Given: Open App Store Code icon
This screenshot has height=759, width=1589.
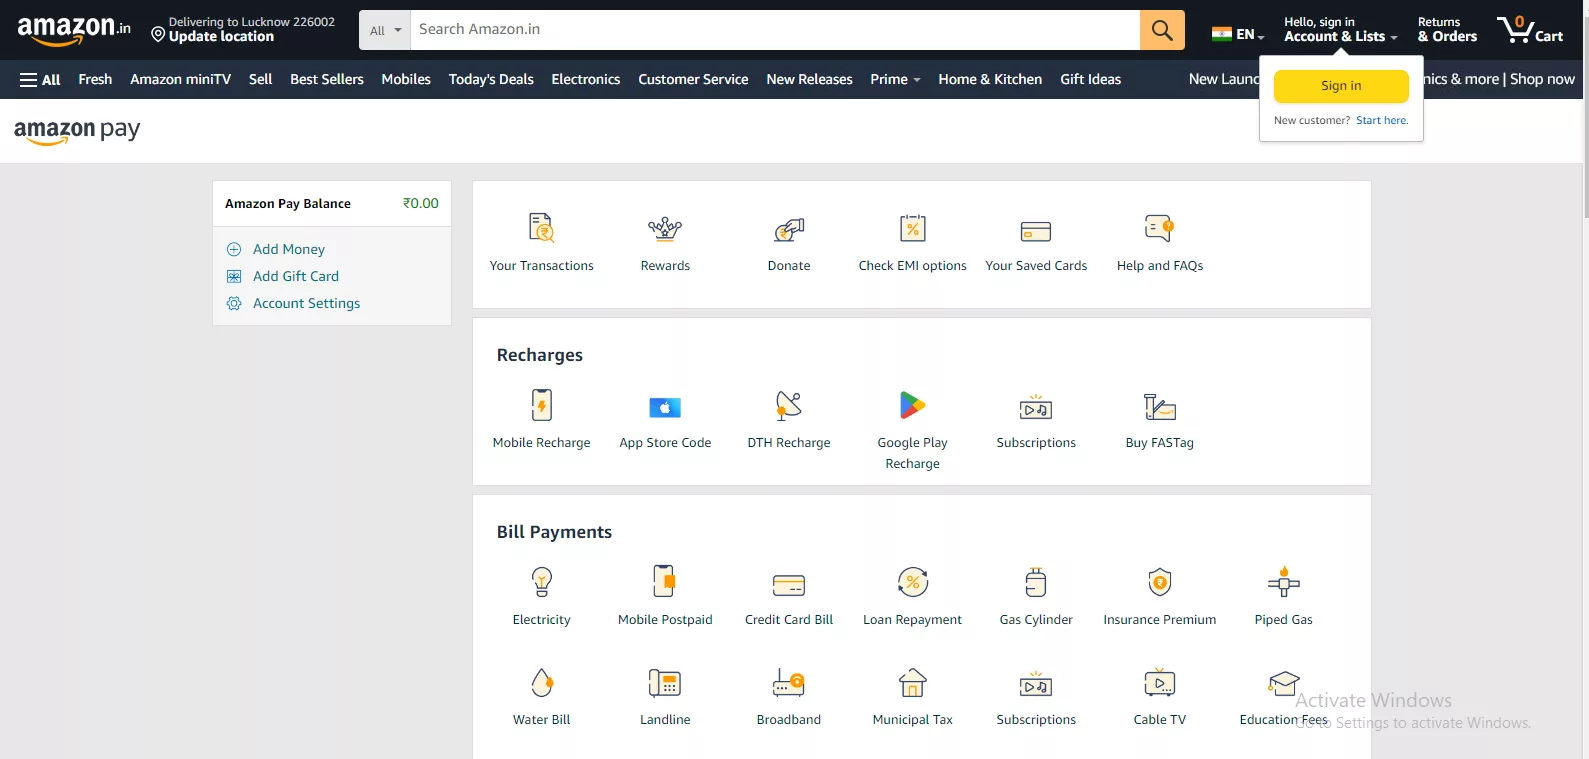Looking at the screenshot, I should (x=665, y=407).
